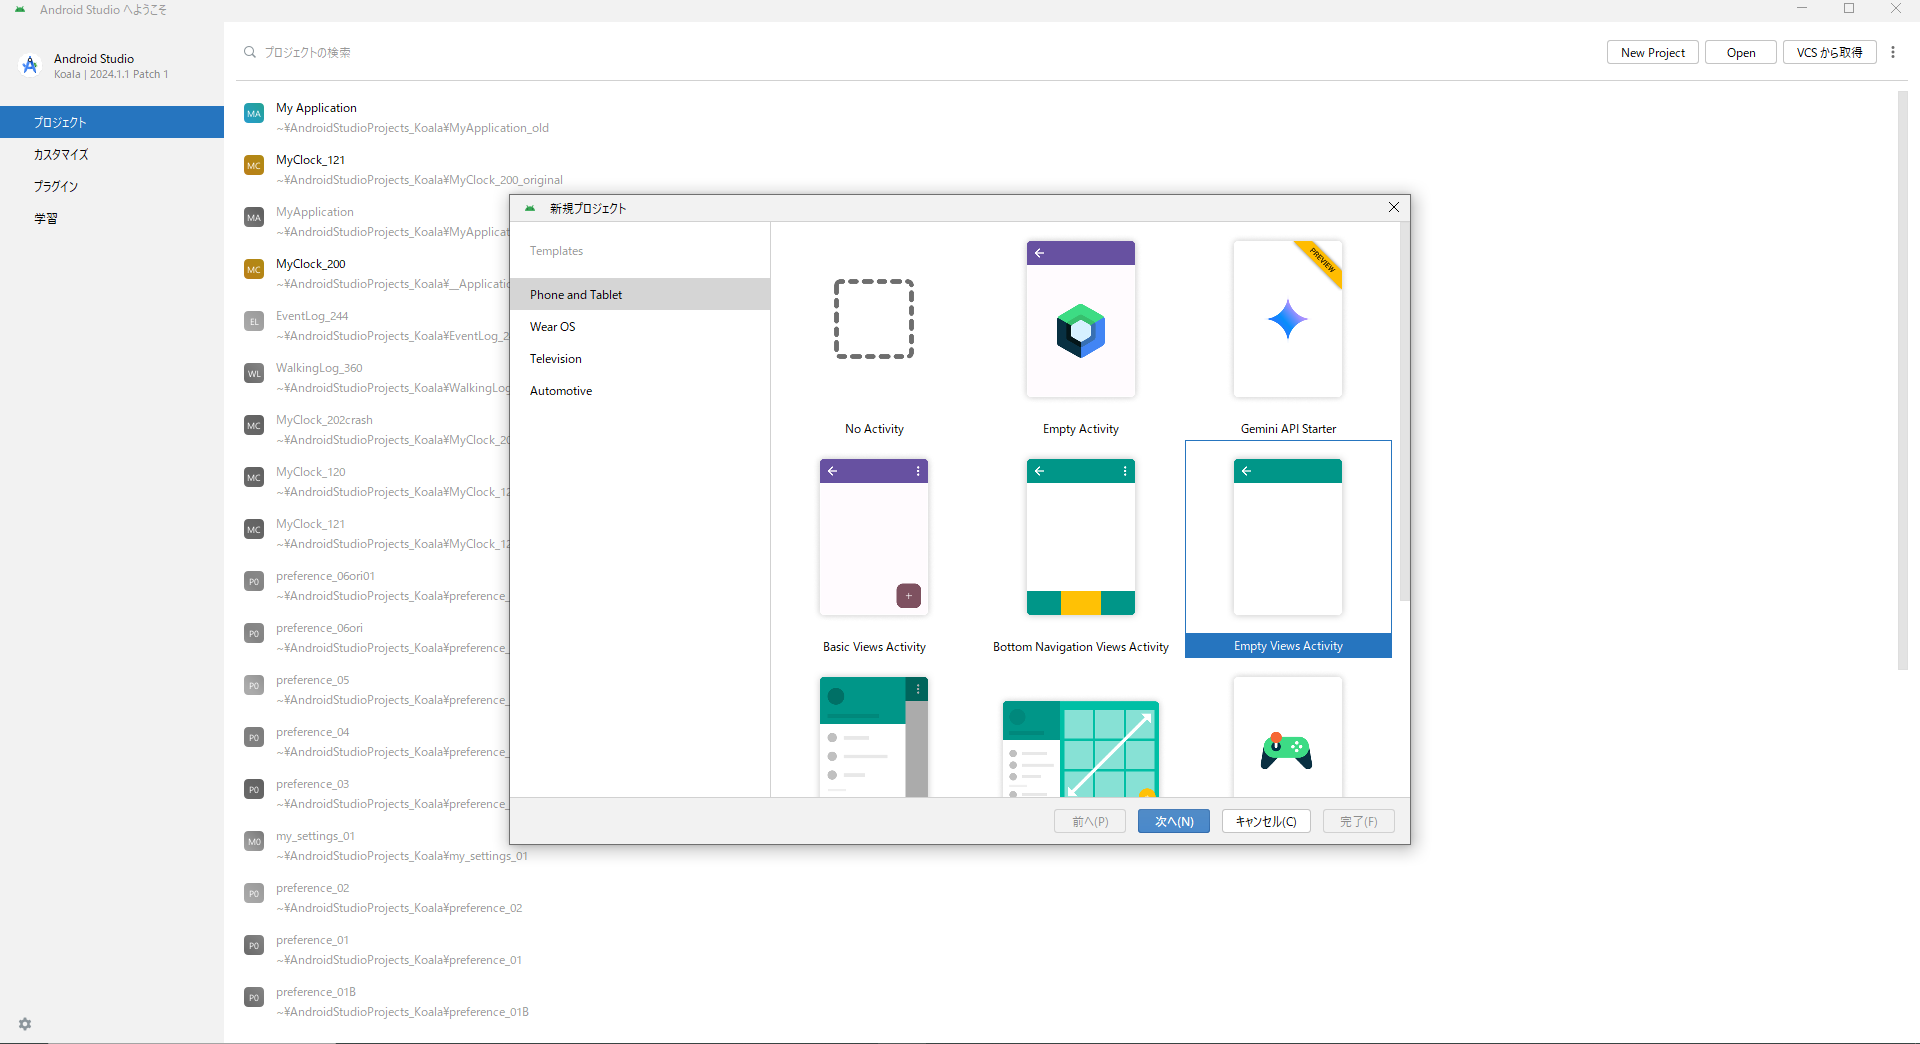This screenshot has width=1920, height=1044.
Task: Open the three-dot options menu in welcome window
Action: [1893, 53]
